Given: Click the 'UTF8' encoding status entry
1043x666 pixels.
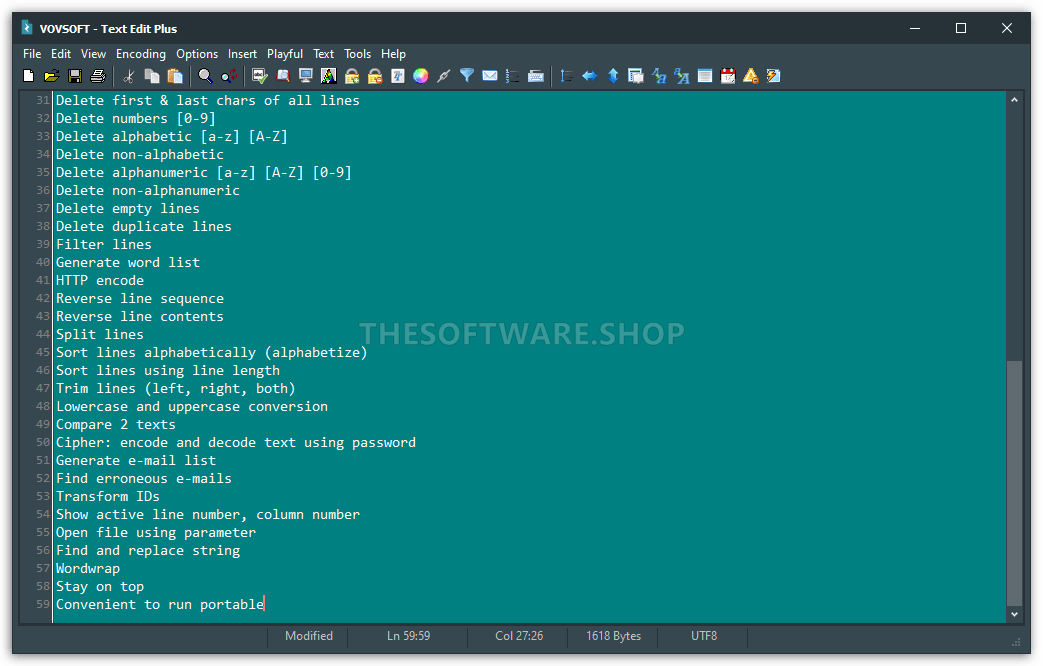Looking at the screenshot, I should 704,636.
